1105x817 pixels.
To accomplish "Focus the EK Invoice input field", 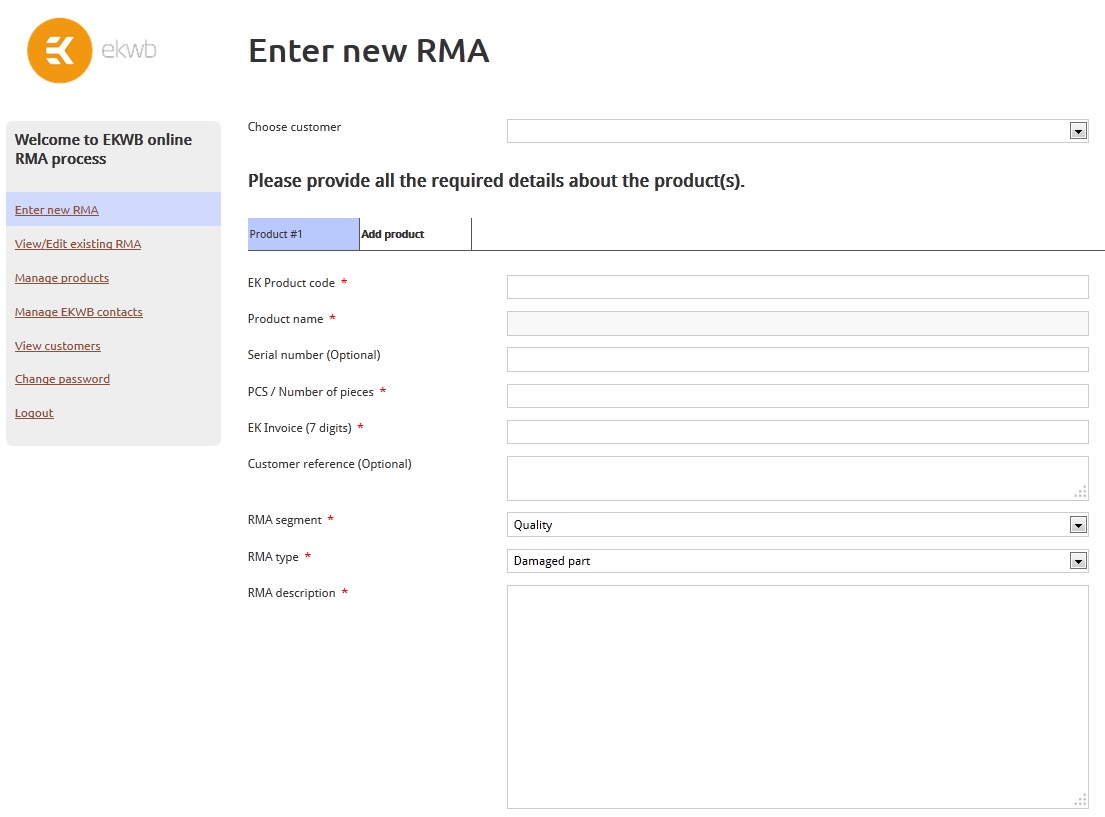I will tap(797, 432).
